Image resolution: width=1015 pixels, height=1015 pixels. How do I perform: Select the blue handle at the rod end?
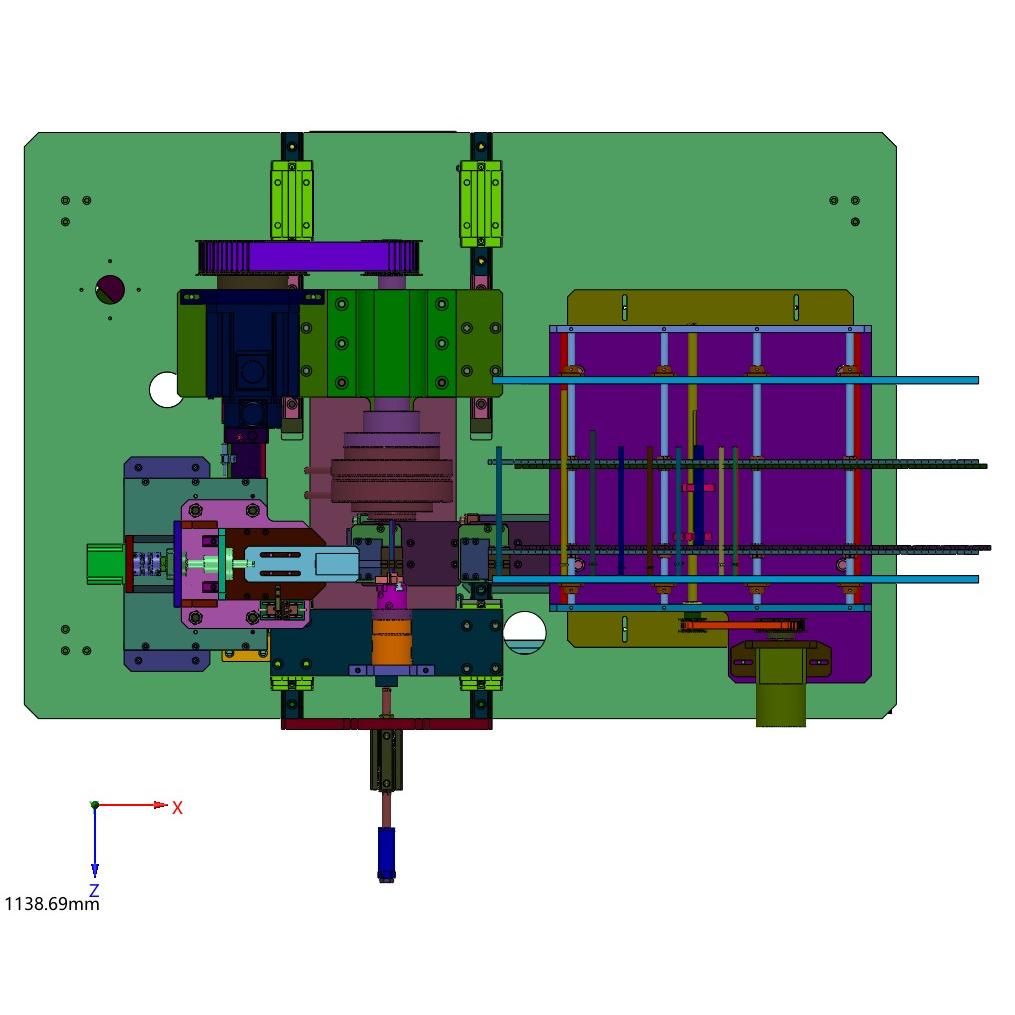point(386,853)
